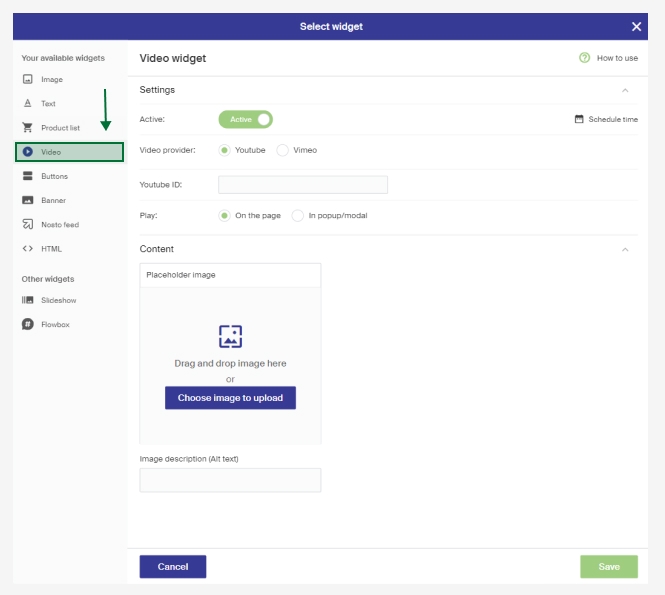
Task: Select the Buttons widget icon
Action: click(28, 176)
